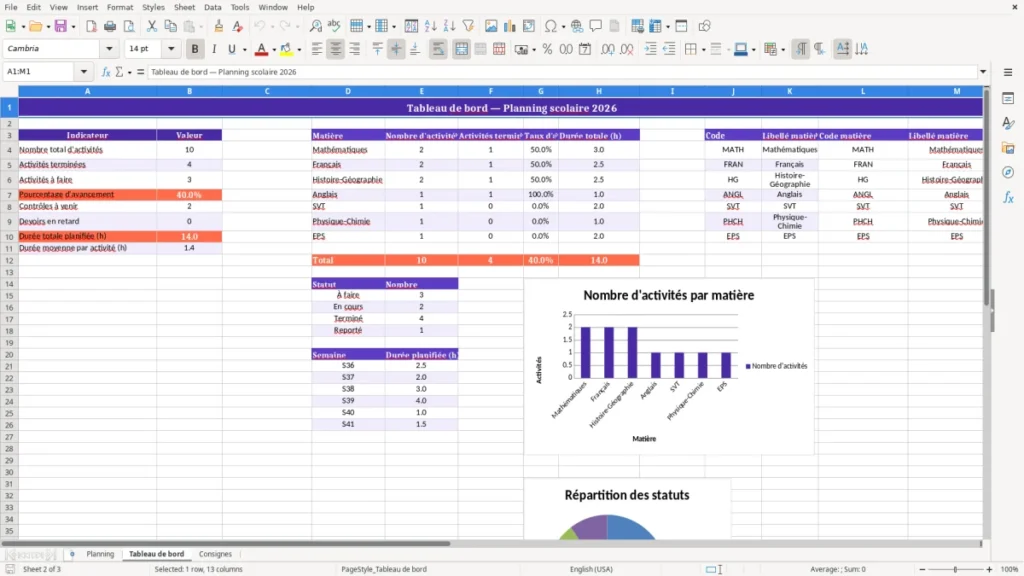Toggle Center Horizontally alignment
Image resolution: width=1024 pixels, height=576 pixels.
(336, 49)
